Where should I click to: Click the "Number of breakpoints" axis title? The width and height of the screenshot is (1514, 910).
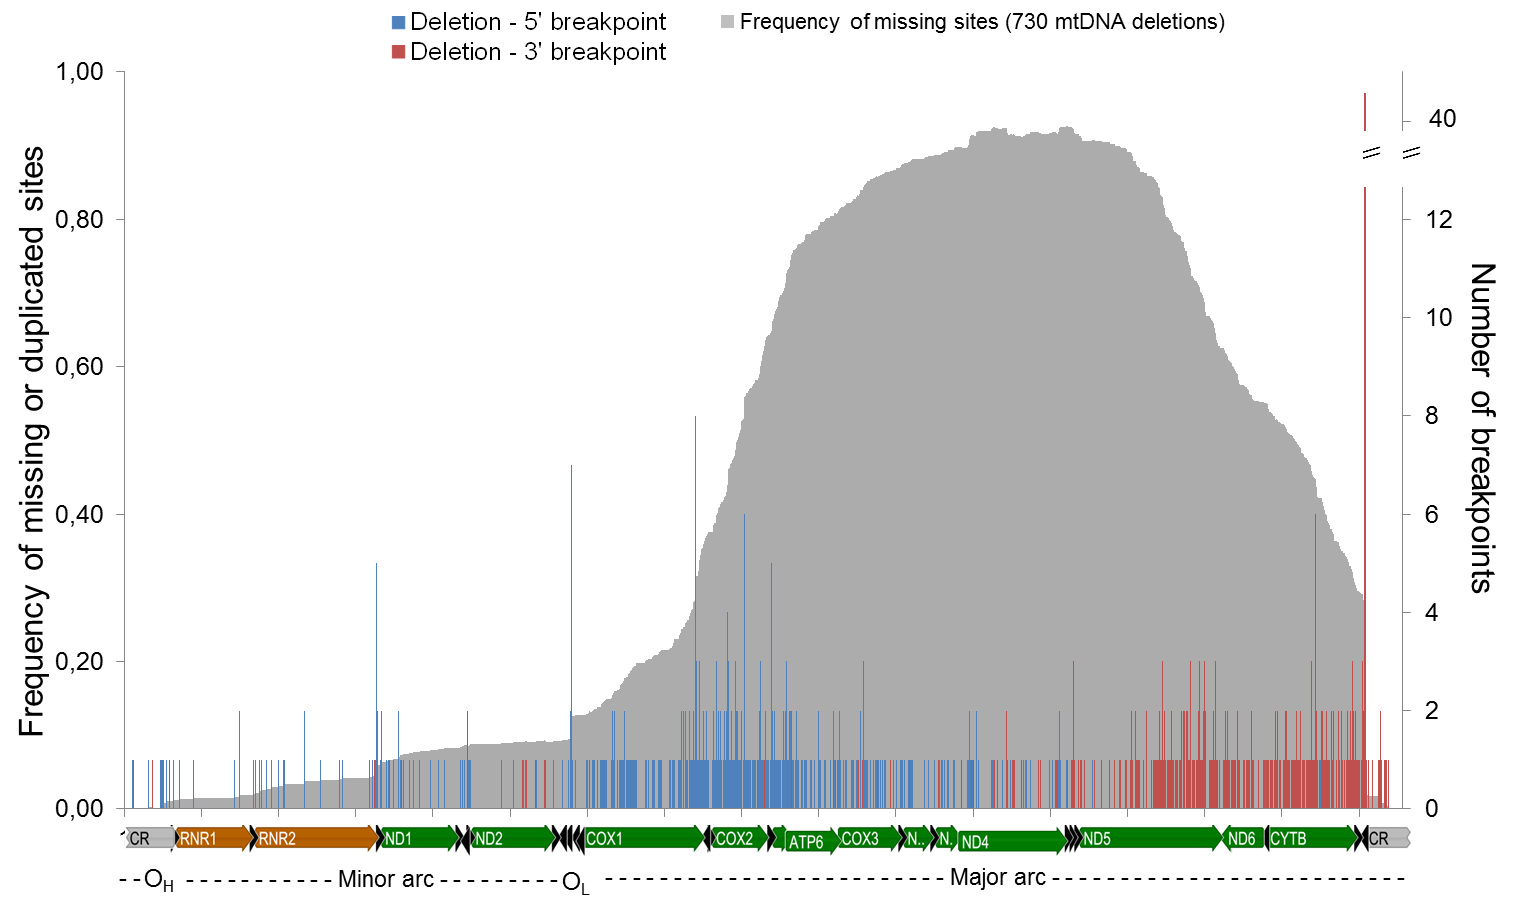pyautogui.click(x=1481, y=428)
